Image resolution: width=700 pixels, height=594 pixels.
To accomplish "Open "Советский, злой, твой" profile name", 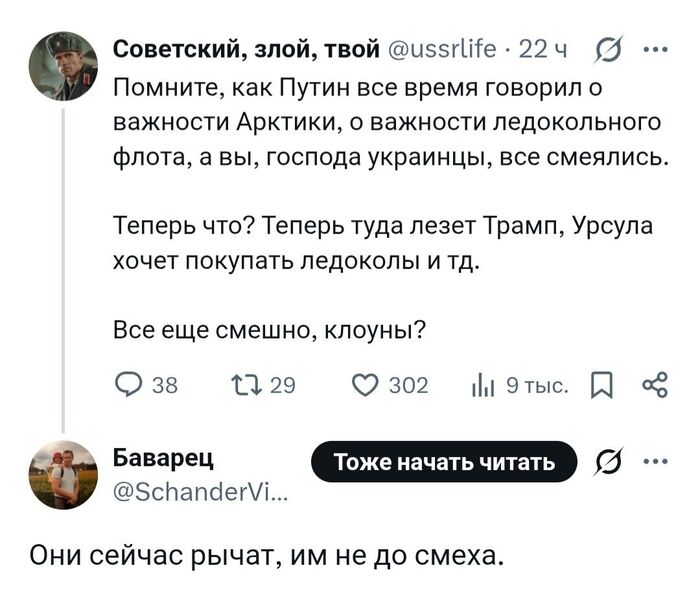I will [x=246, y=47].
